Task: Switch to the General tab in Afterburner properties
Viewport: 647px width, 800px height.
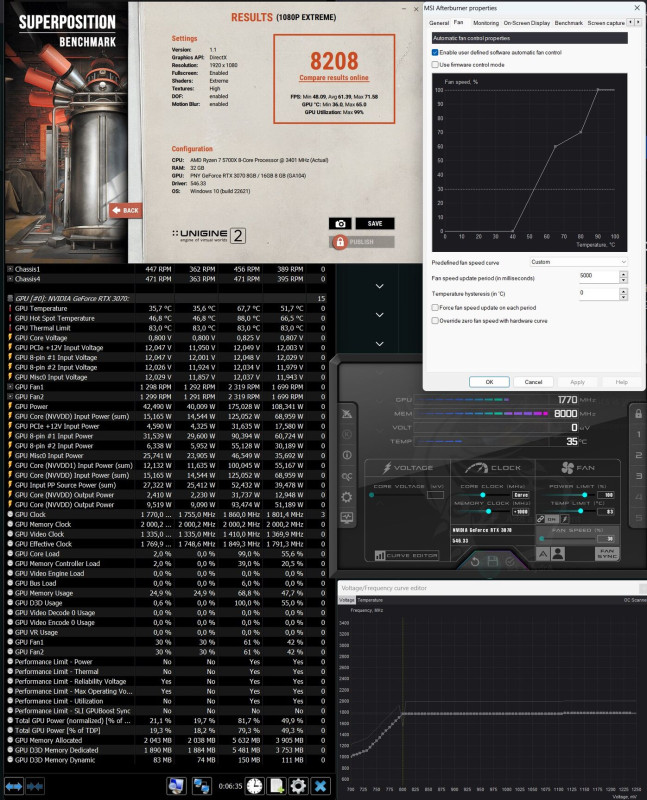Action: click(439, 23)
